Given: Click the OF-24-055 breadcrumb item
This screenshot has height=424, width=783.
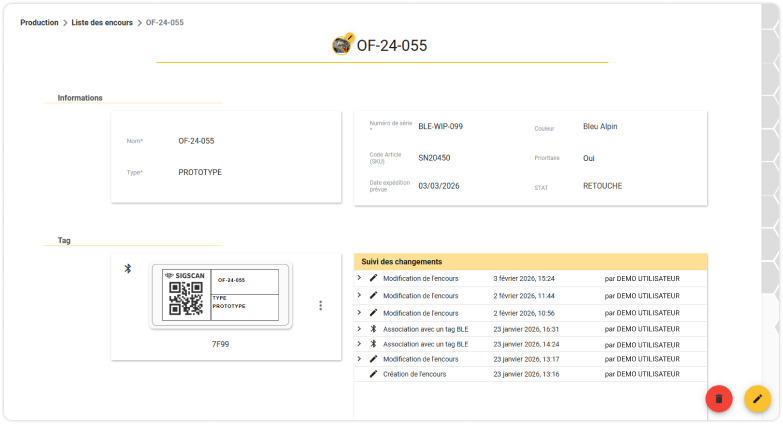Looking at the screenshot, I should 165,22.
